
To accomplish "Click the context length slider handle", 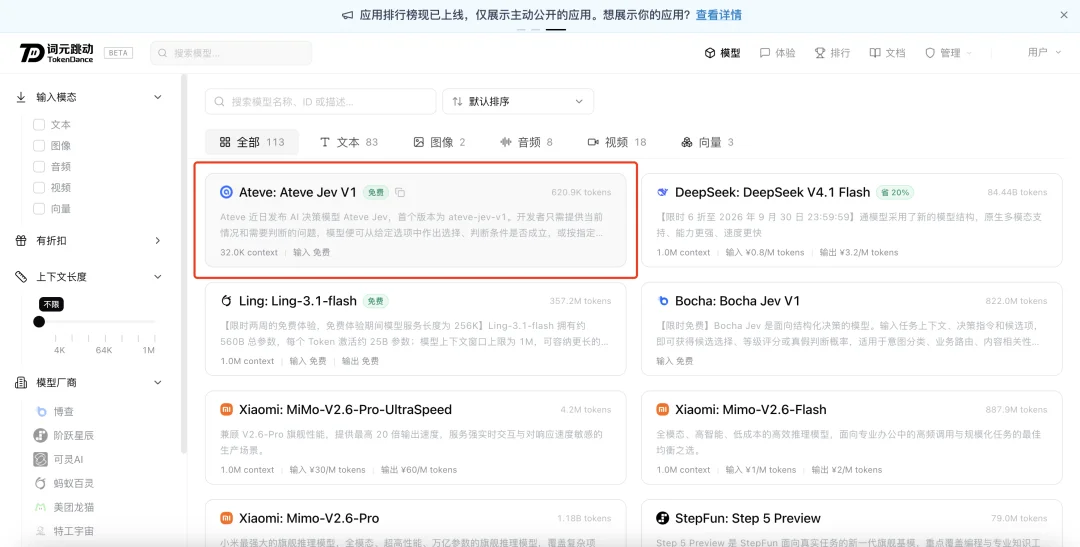I will coord(39,322).
